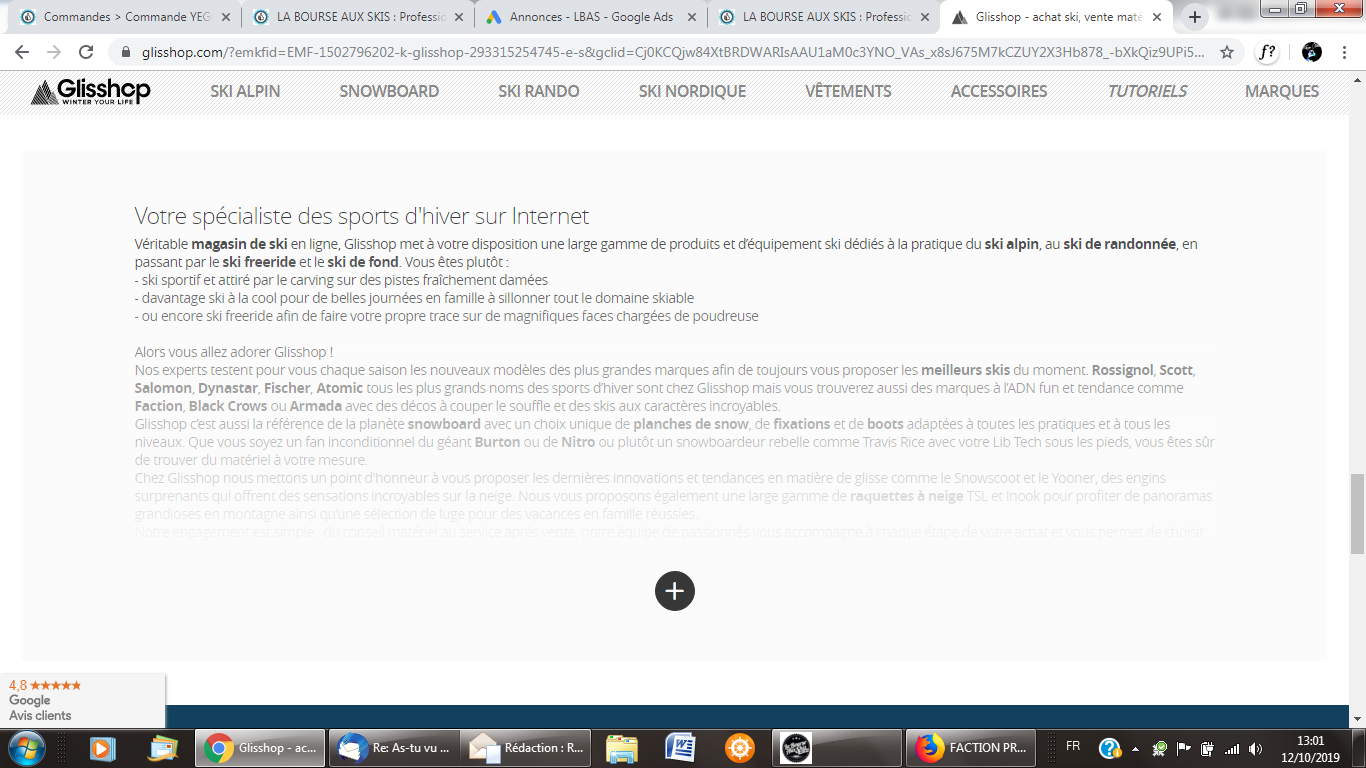Image resolution: width=1366 pixels, height=768 pixels.
Task: Go back to the previous page
Action: tap(22, 53)
